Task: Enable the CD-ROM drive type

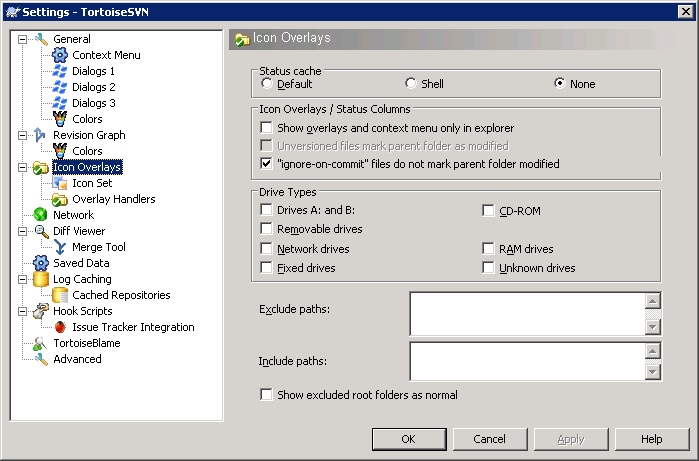Action: [x=488, y=210]
